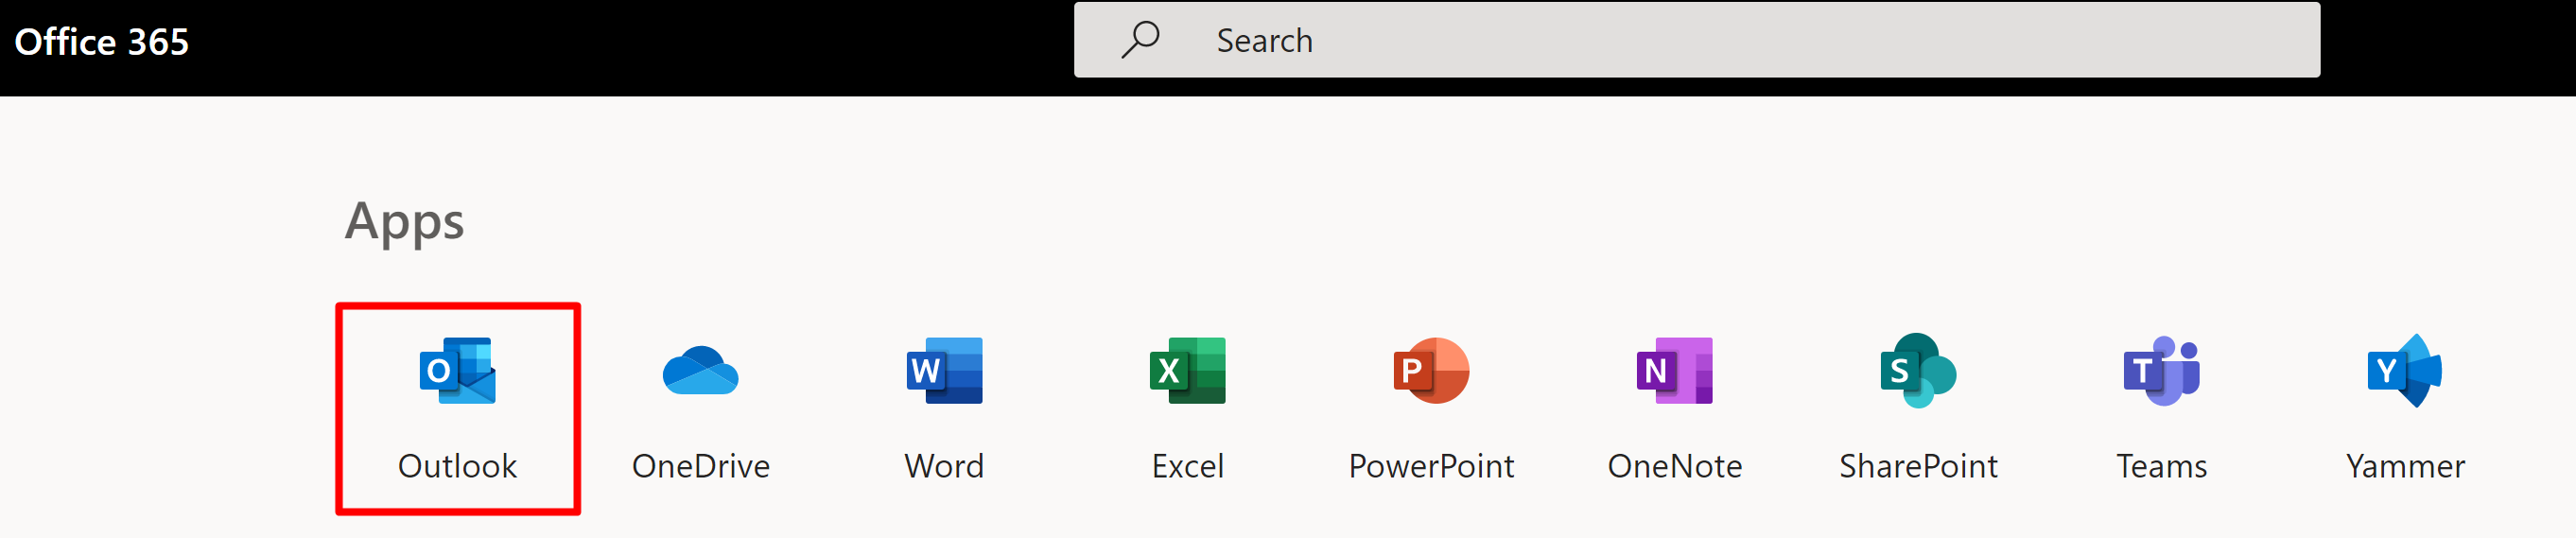Launch Excel from its icon
This screenshot has height=538, width=2576.
point(1188,370)
